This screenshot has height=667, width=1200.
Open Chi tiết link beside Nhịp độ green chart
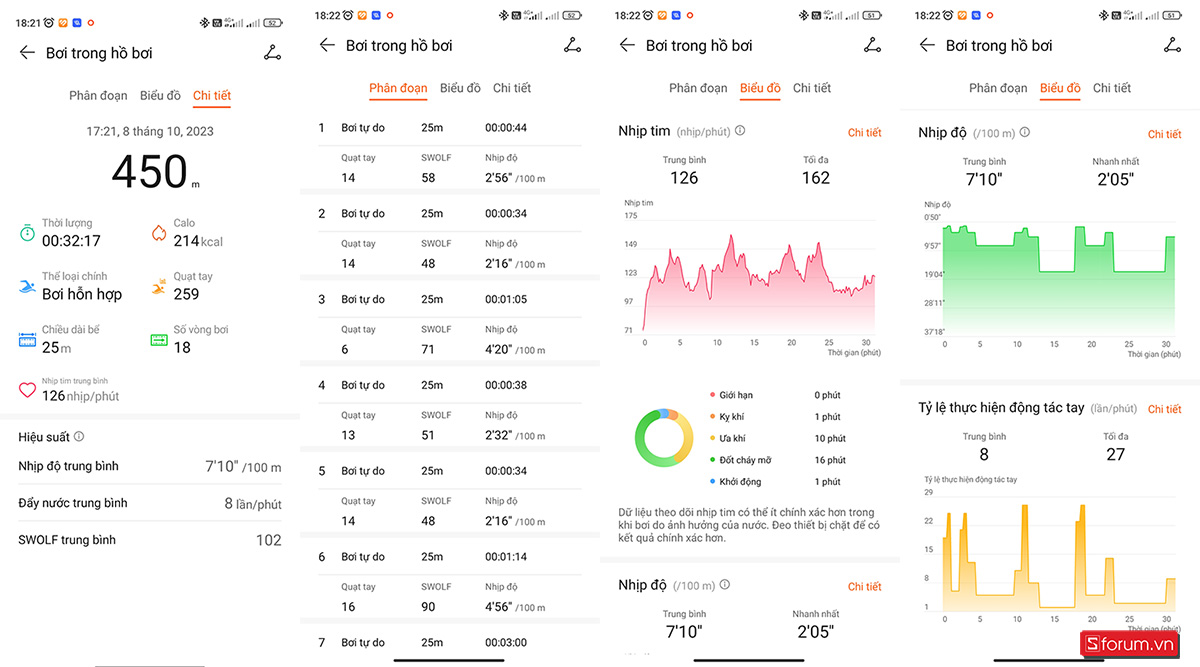coord(1164,134)
